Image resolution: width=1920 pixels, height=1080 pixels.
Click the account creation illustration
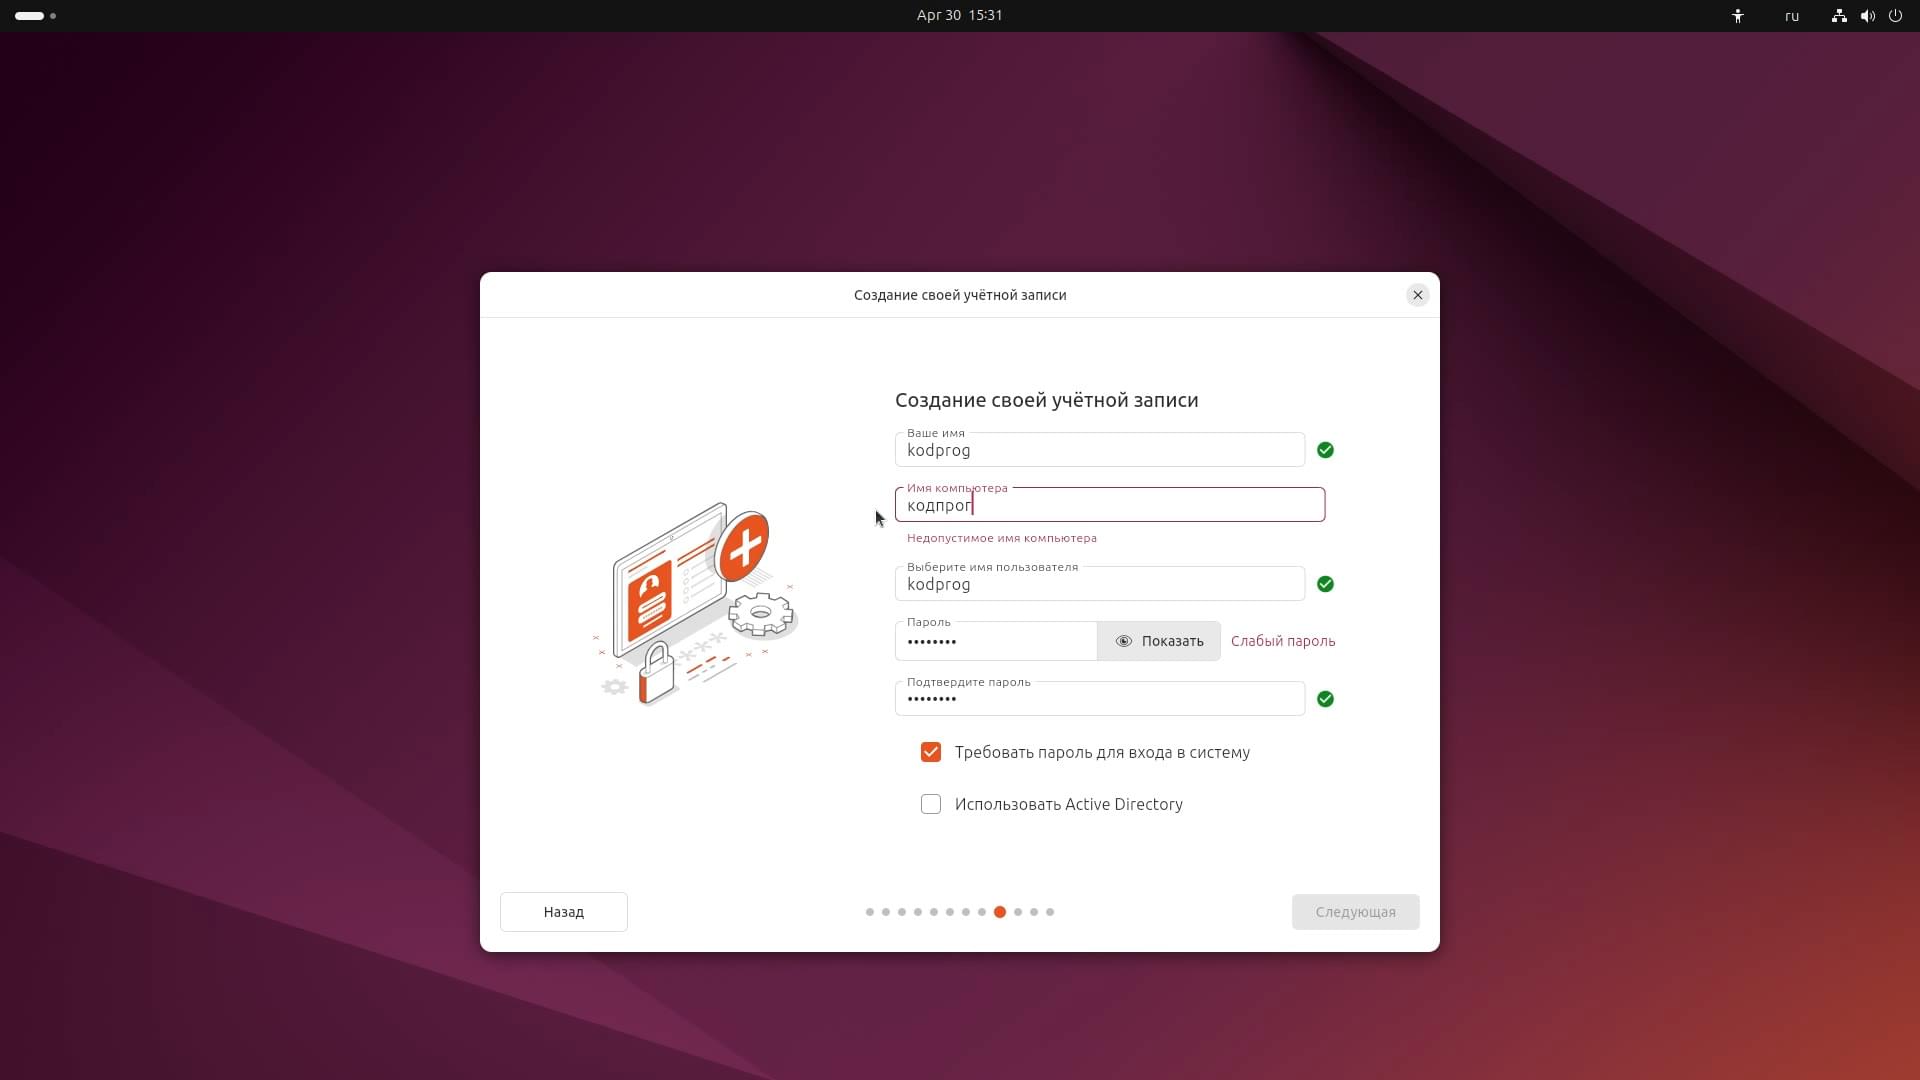(695, 604)
